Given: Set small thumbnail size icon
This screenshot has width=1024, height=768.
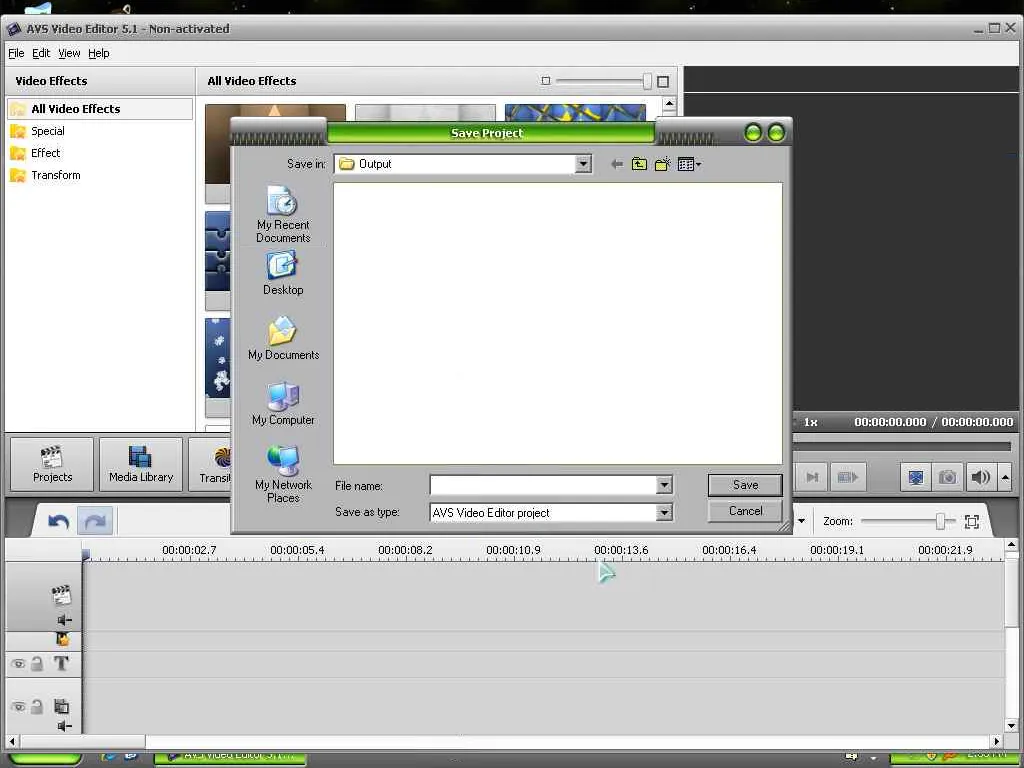Looking at the screenshot, I should 546,81.
